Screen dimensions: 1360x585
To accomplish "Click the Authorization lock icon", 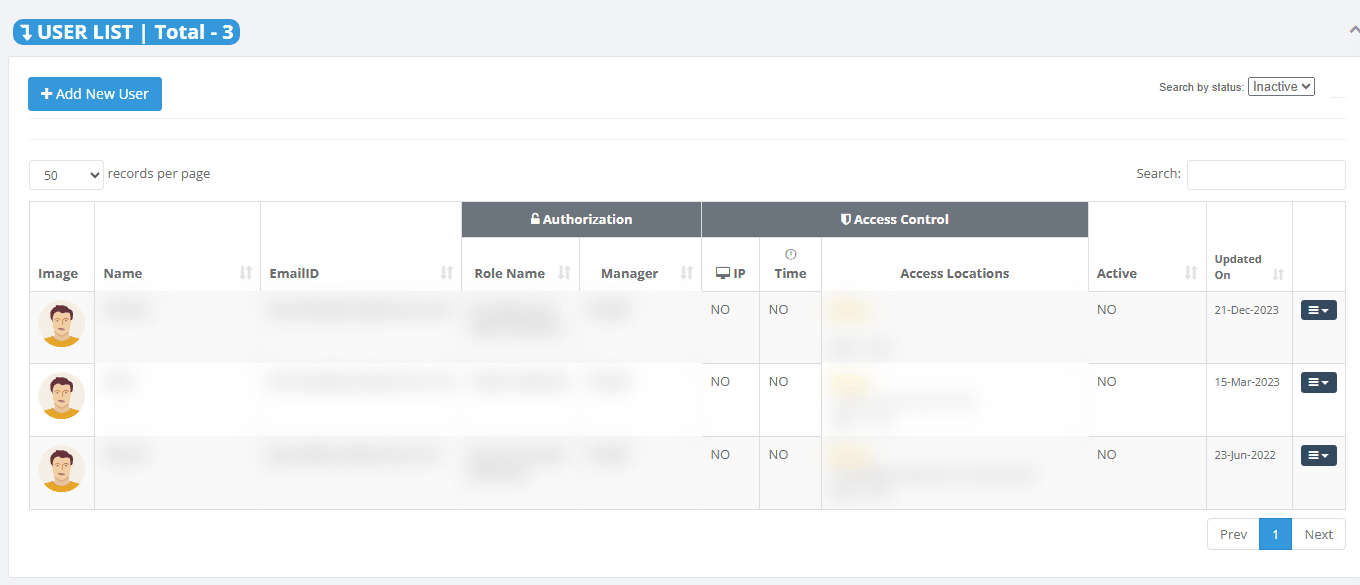I will click(535, 219).
